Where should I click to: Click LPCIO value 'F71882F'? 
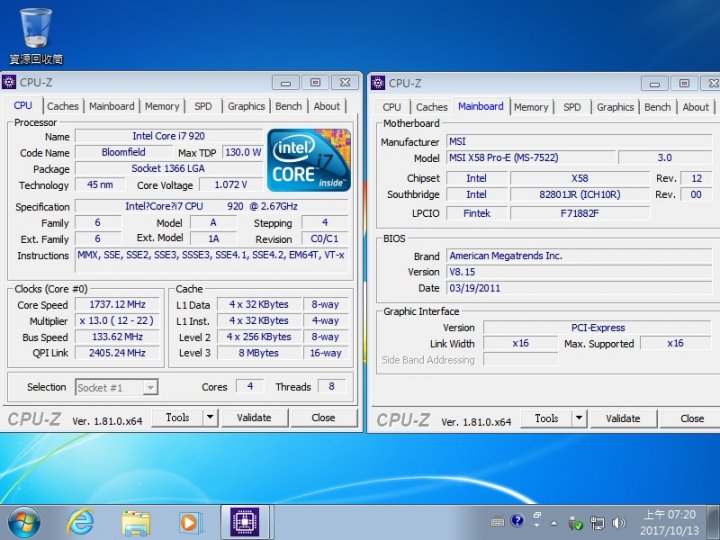coord(580,213)
